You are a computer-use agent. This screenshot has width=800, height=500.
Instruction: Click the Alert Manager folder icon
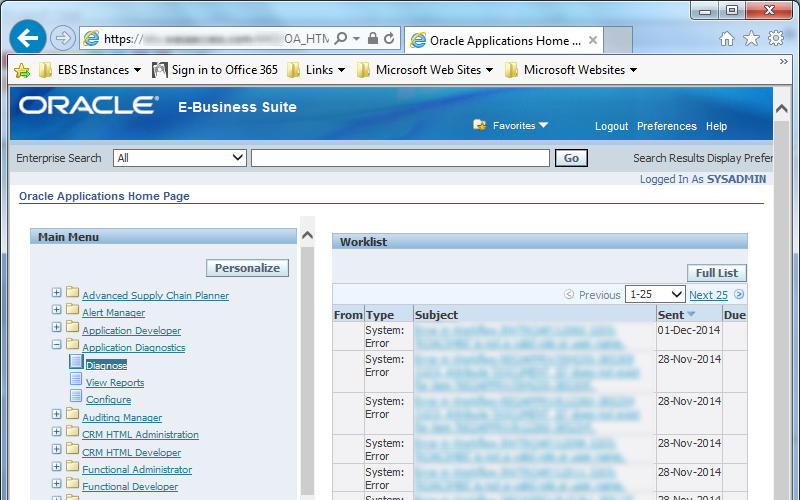[72, 309]
